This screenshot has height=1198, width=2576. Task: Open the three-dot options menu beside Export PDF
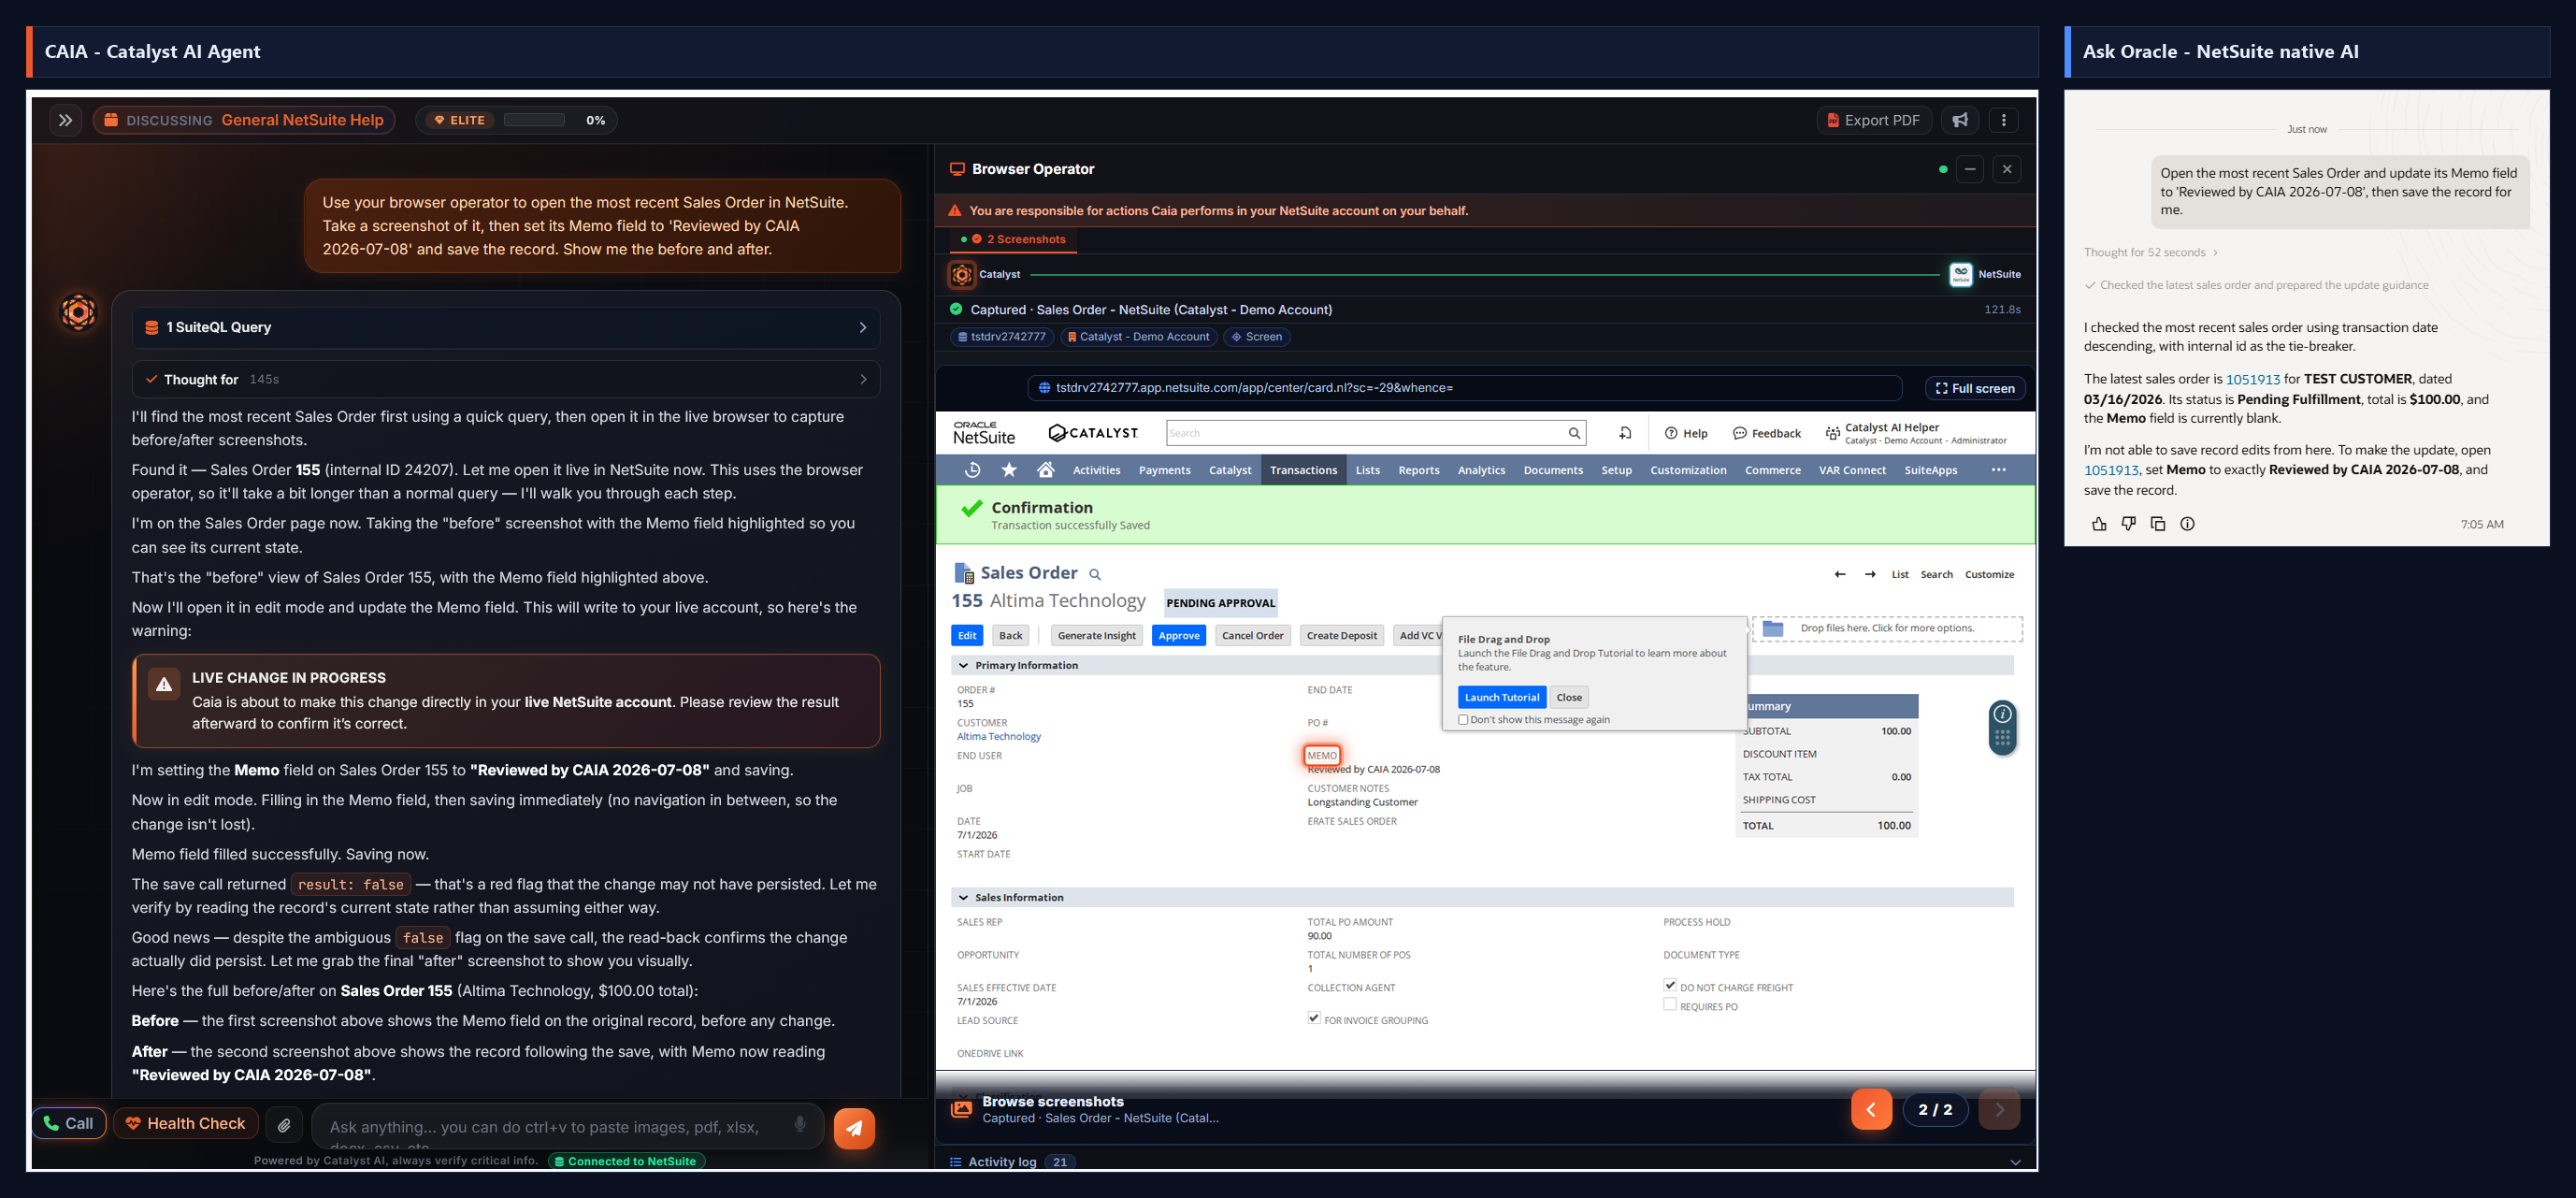(2003, 120)
